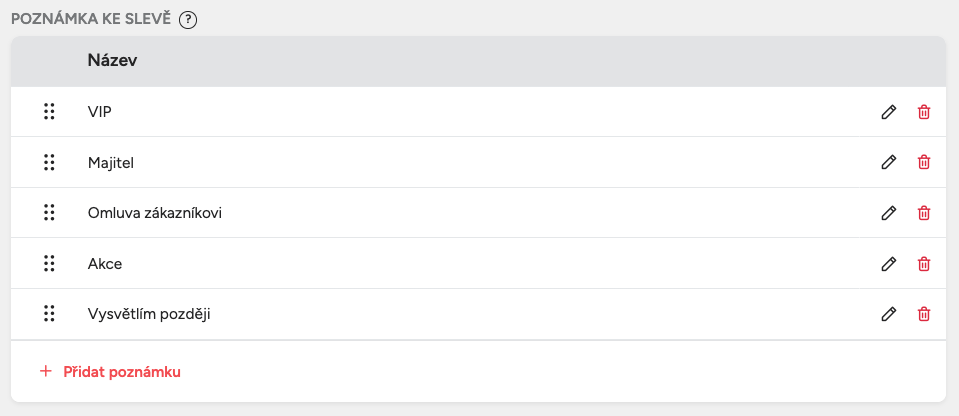Click the help question mark icon

pyautogui.click(x=187, y=20)
